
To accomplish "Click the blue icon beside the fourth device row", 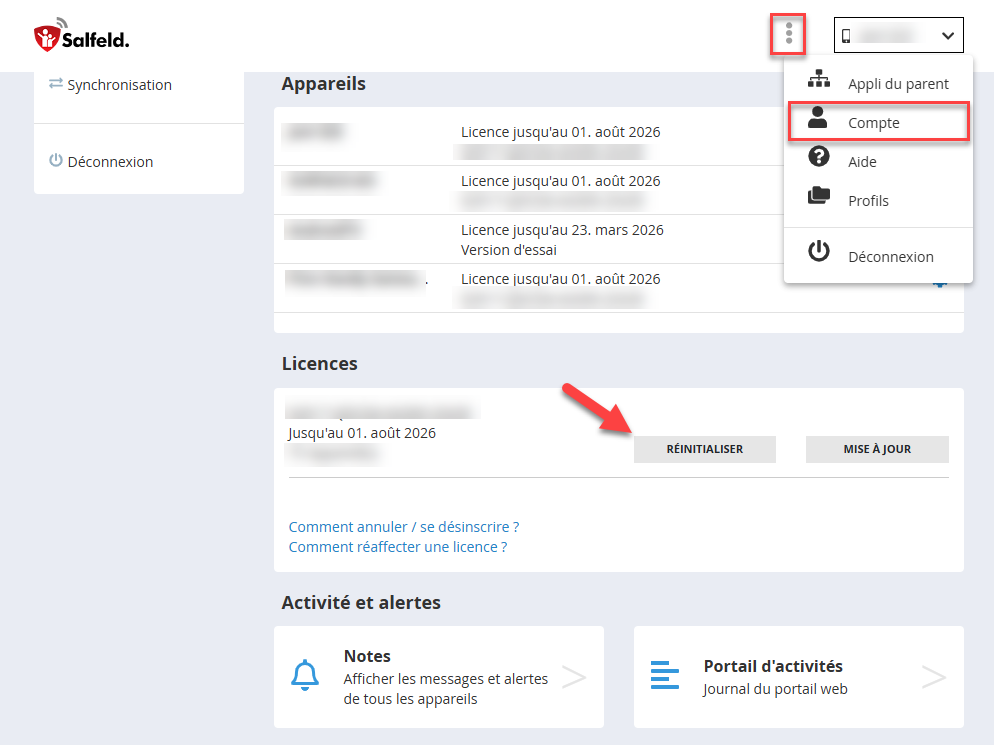I will tap(939, 282).
